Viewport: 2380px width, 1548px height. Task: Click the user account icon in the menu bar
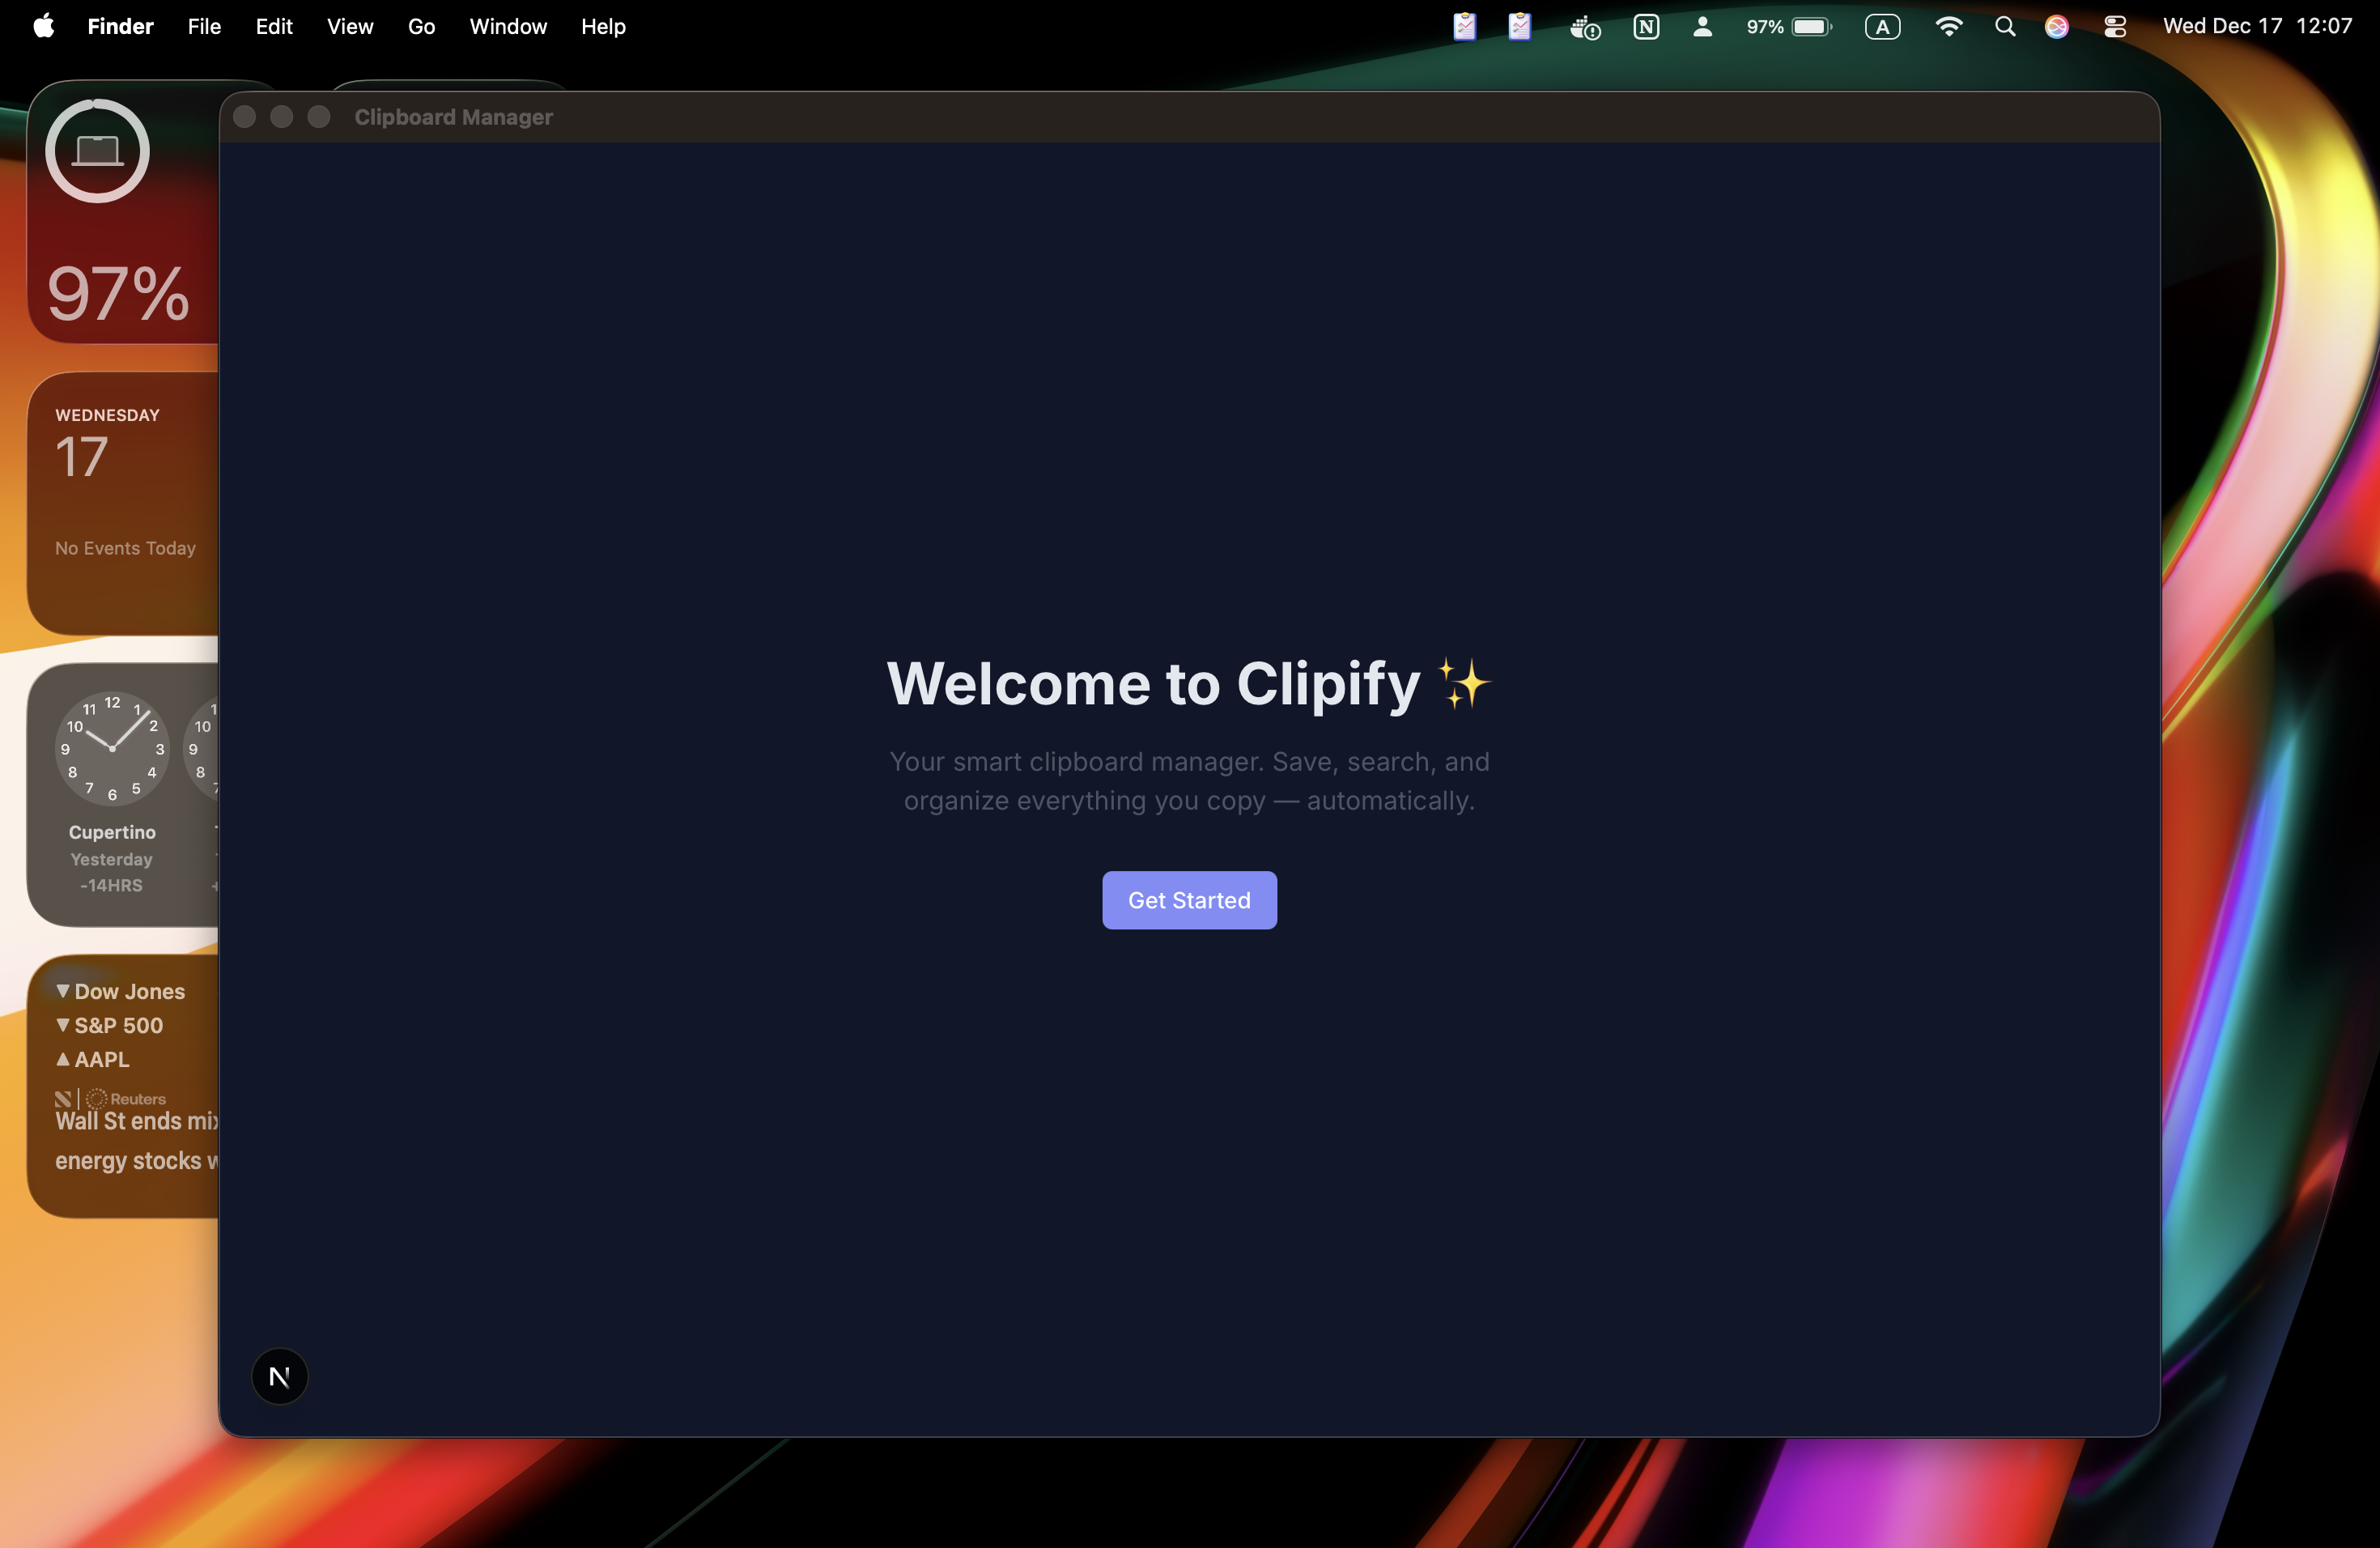click(x=1702, y=27)
